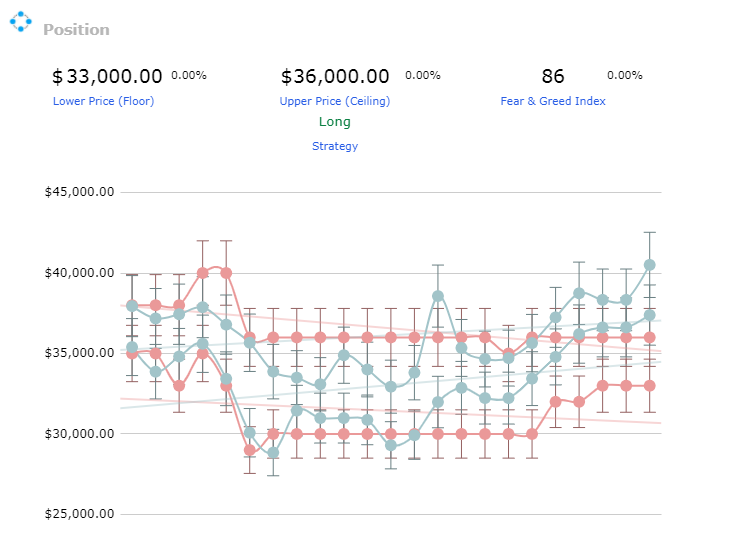Click 0.00% next to the floor price
This screenshot has height=542, width=734.
tap(189, 75)
